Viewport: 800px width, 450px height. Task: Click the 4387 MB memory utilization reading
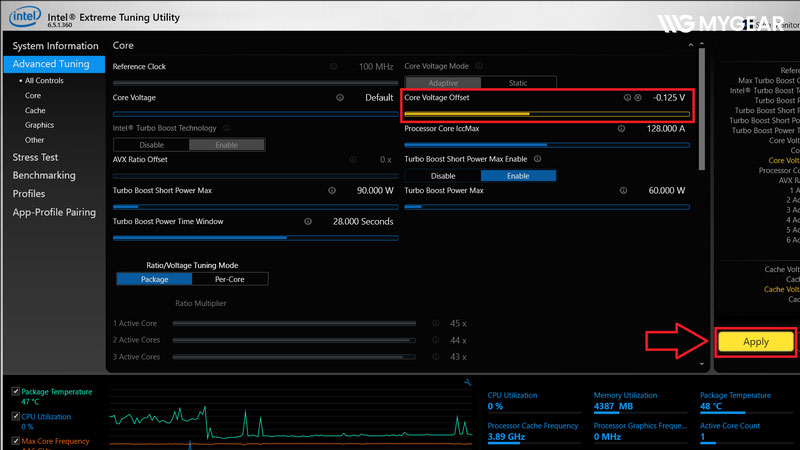[x=613, y=406]
